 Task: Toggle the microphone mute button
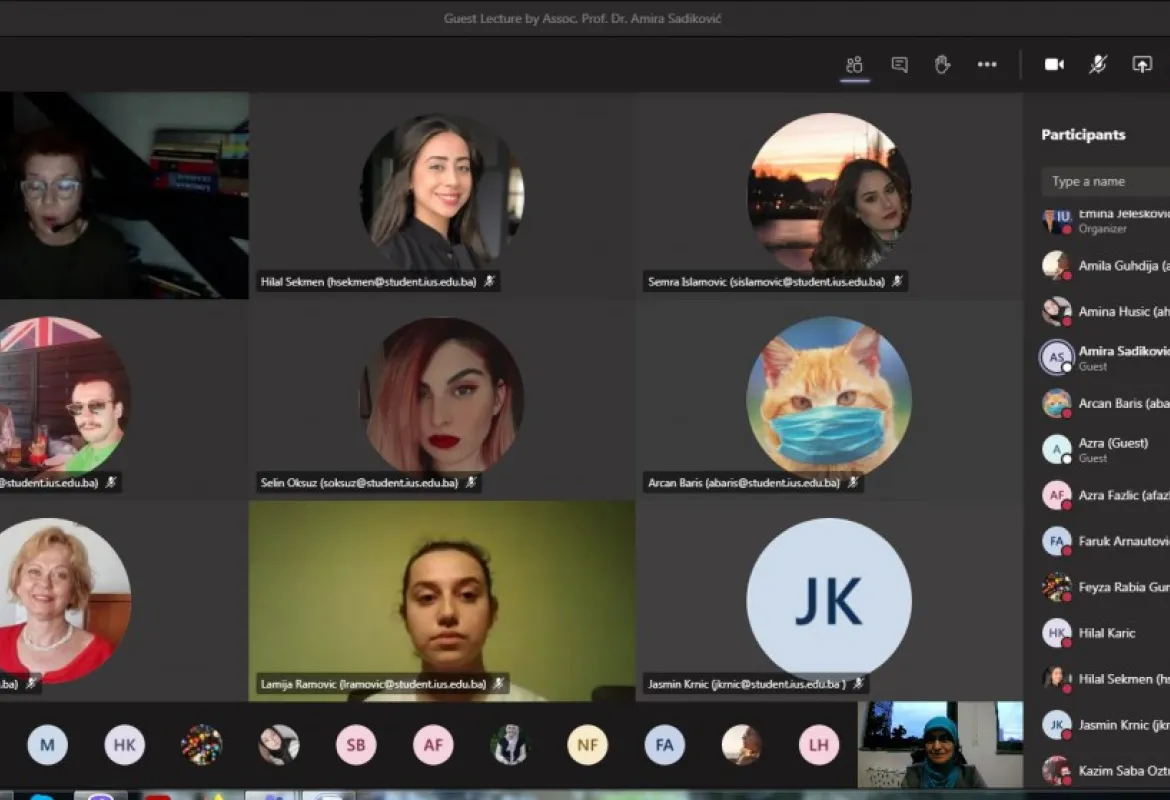point(1098,65)
